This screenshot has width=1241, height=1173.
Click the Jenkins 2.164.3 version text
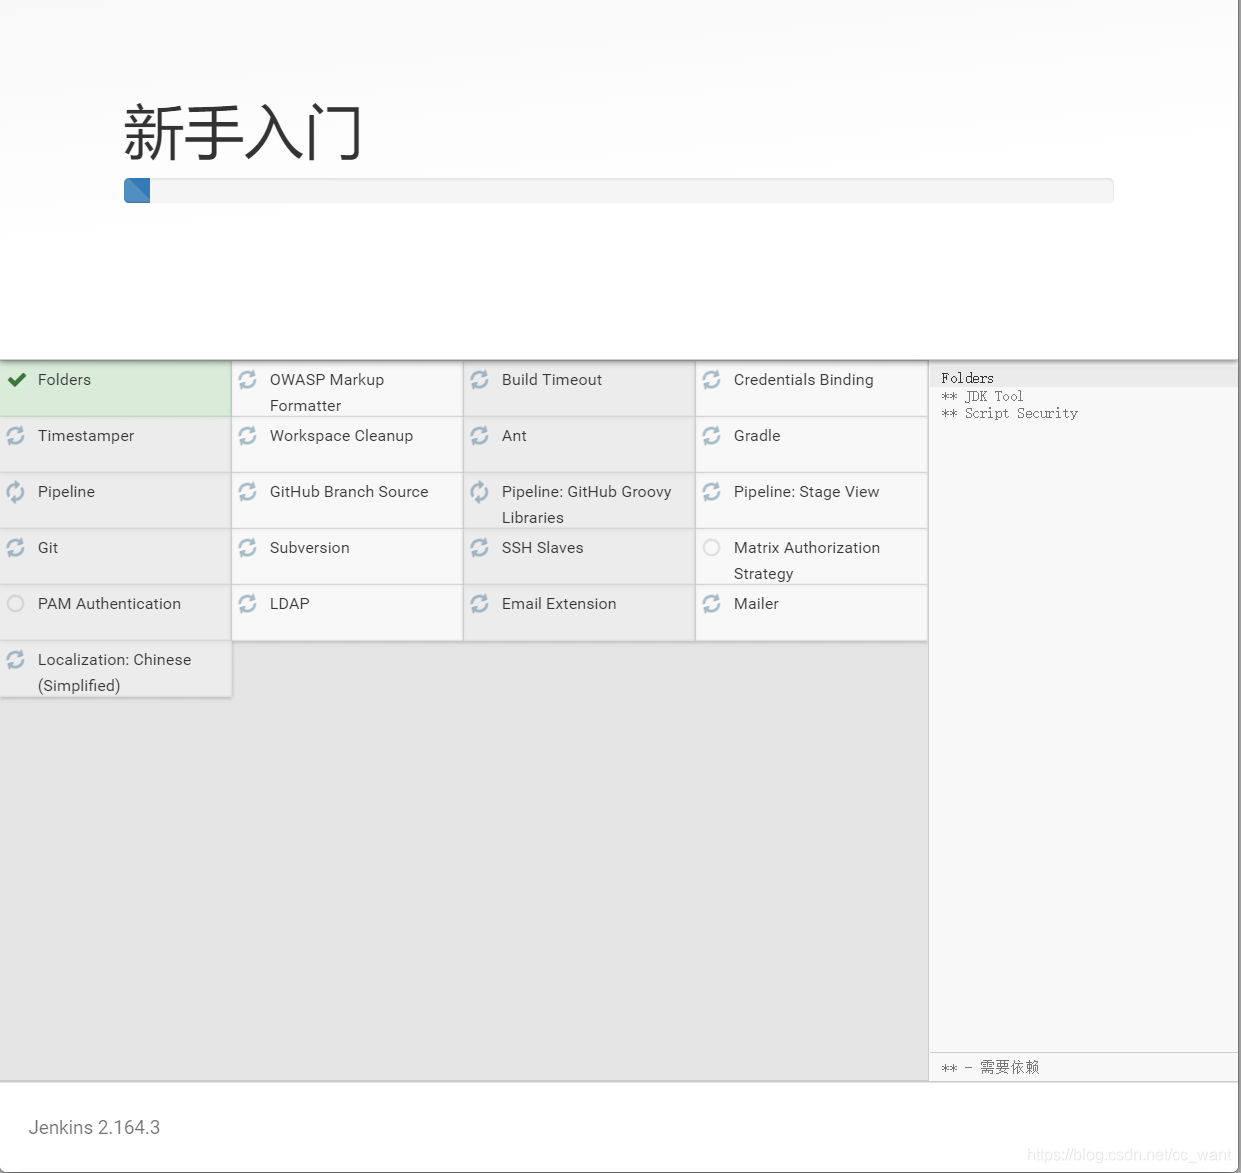[94, 1127]
